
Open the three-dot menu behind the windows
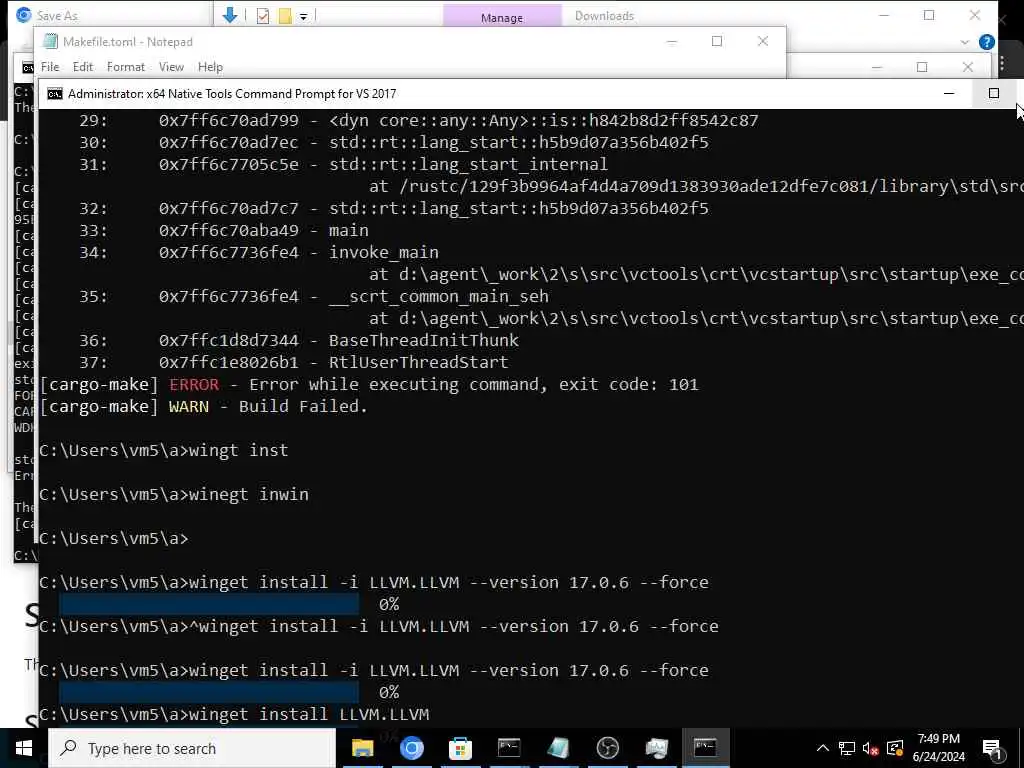pyautogui.click(x=1002, y=63)
